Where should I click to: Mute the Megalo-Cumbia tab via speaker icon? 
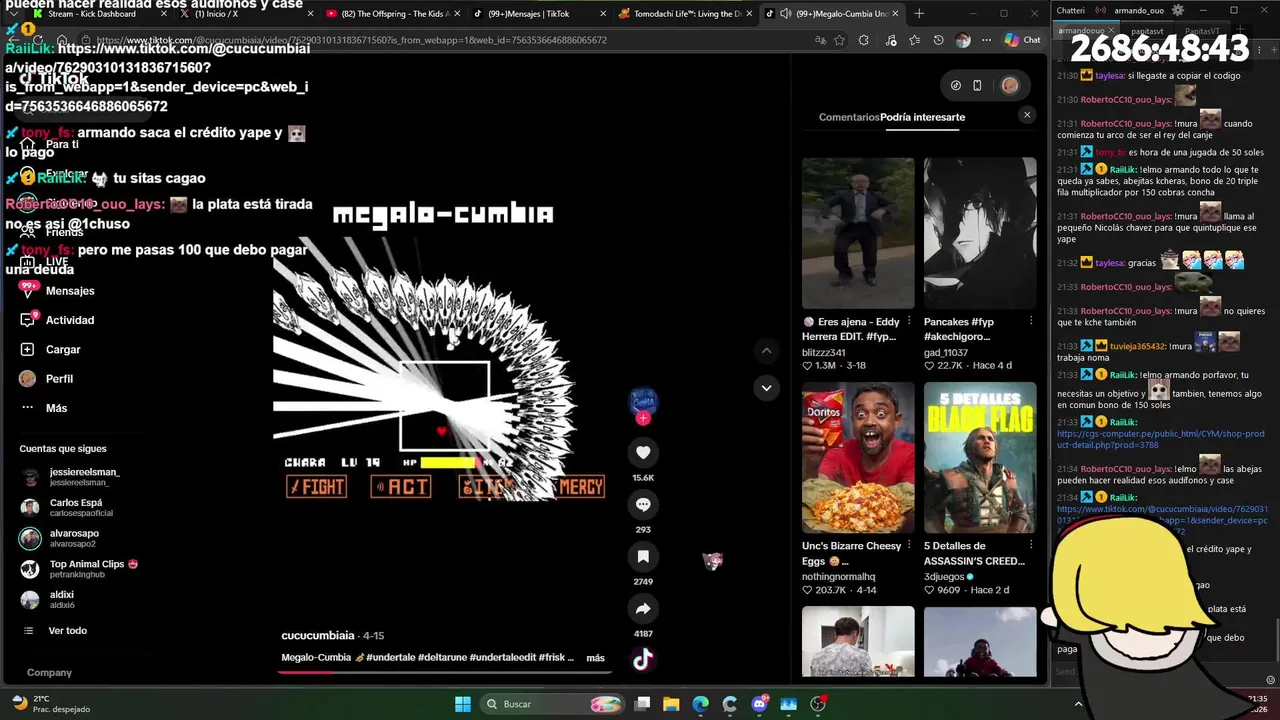785,14
